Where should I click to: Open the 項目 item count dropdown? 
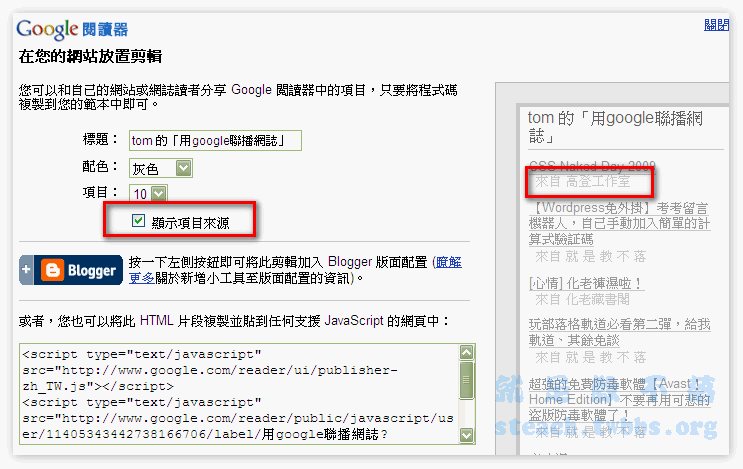click(148, 193)
